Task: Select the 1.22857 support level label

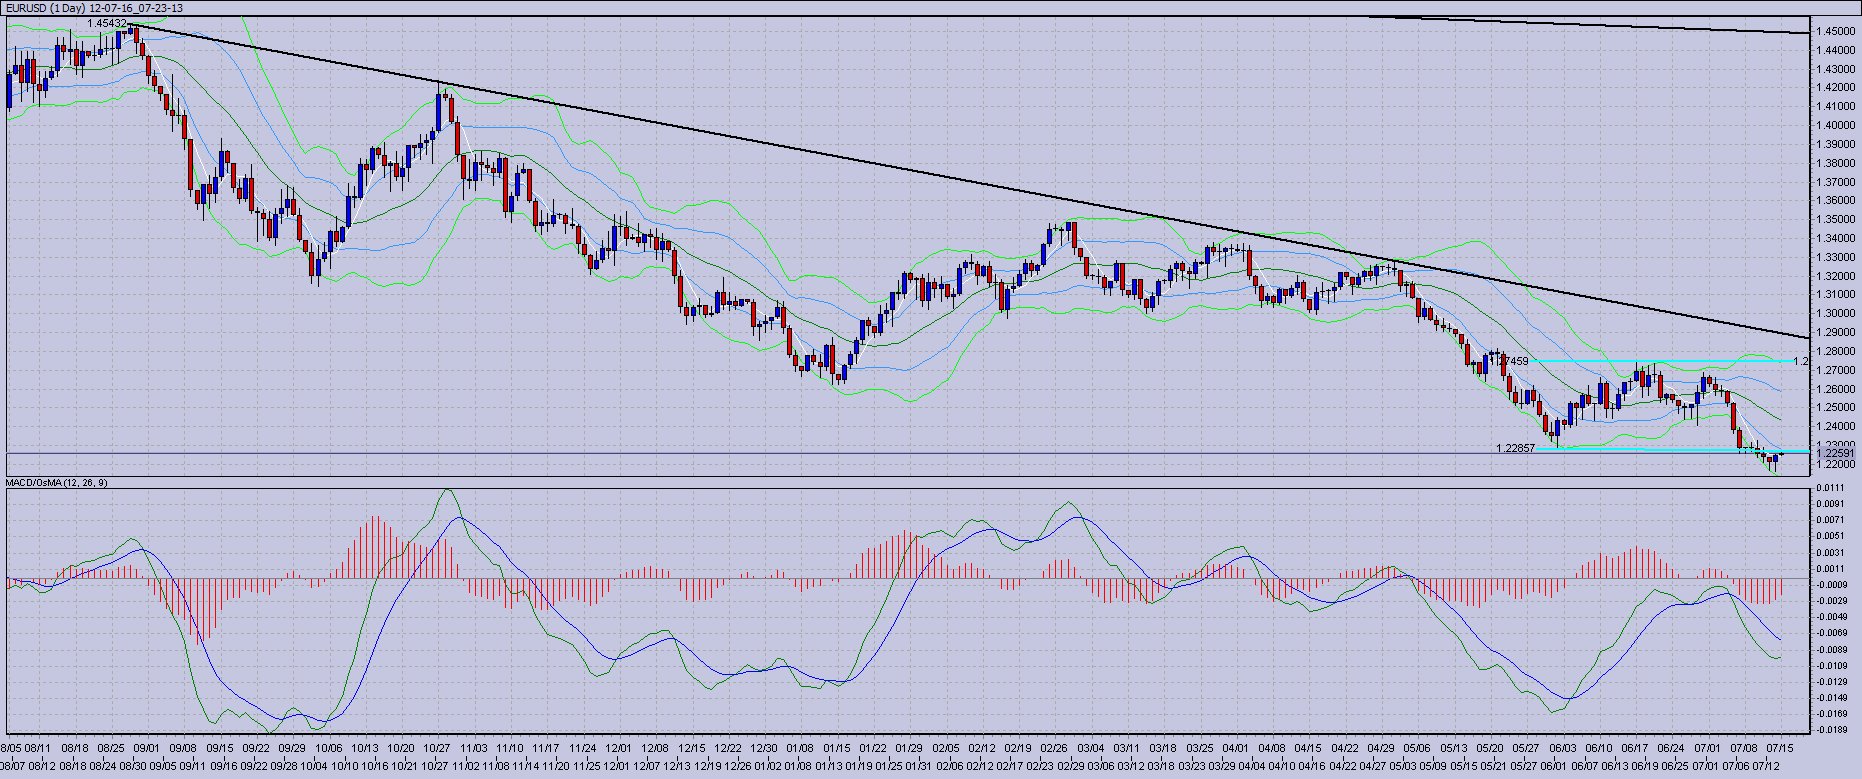Action: pos(1515,448)
